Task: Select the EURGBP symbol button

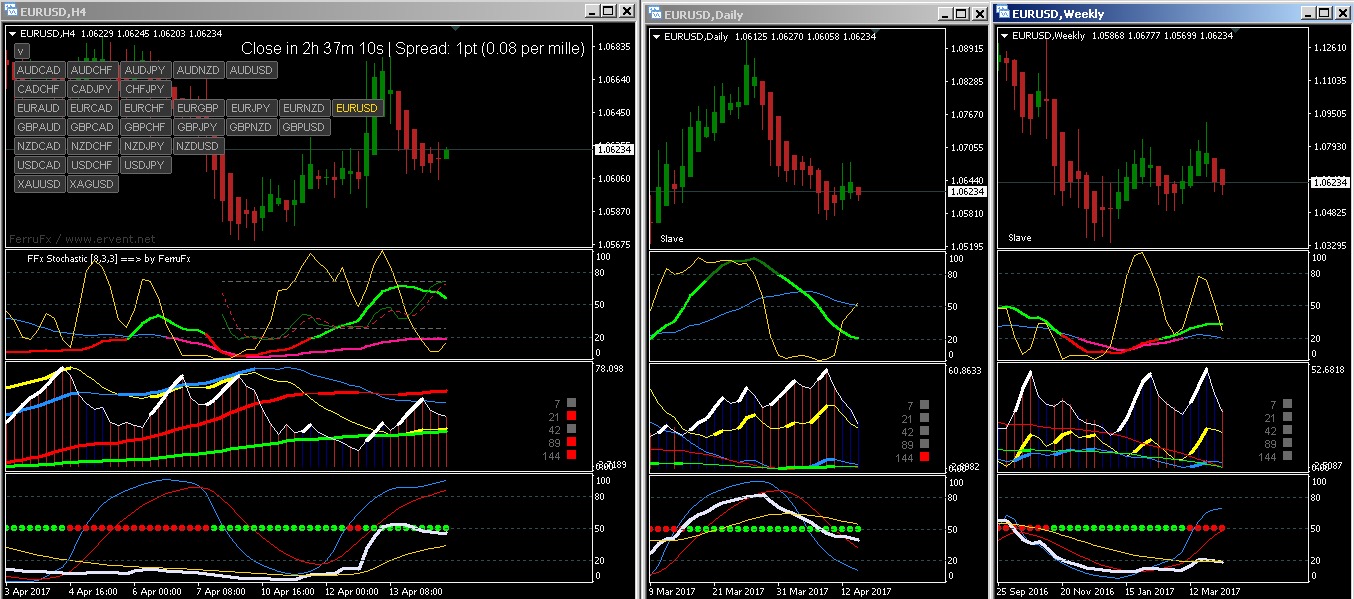Action: point(198,108)
